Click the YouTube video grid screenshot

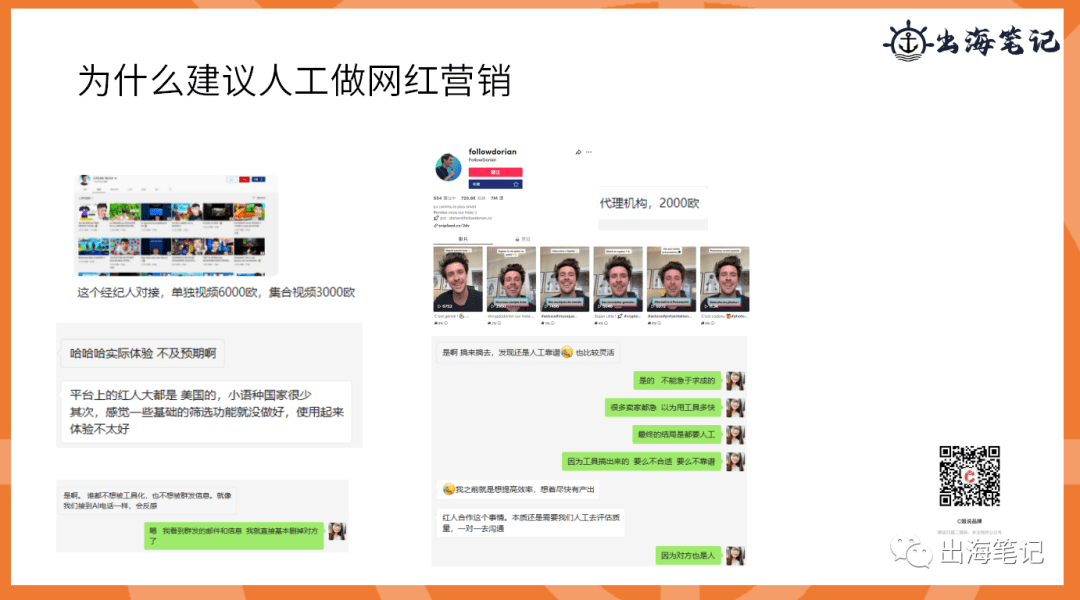click(176, 225)
